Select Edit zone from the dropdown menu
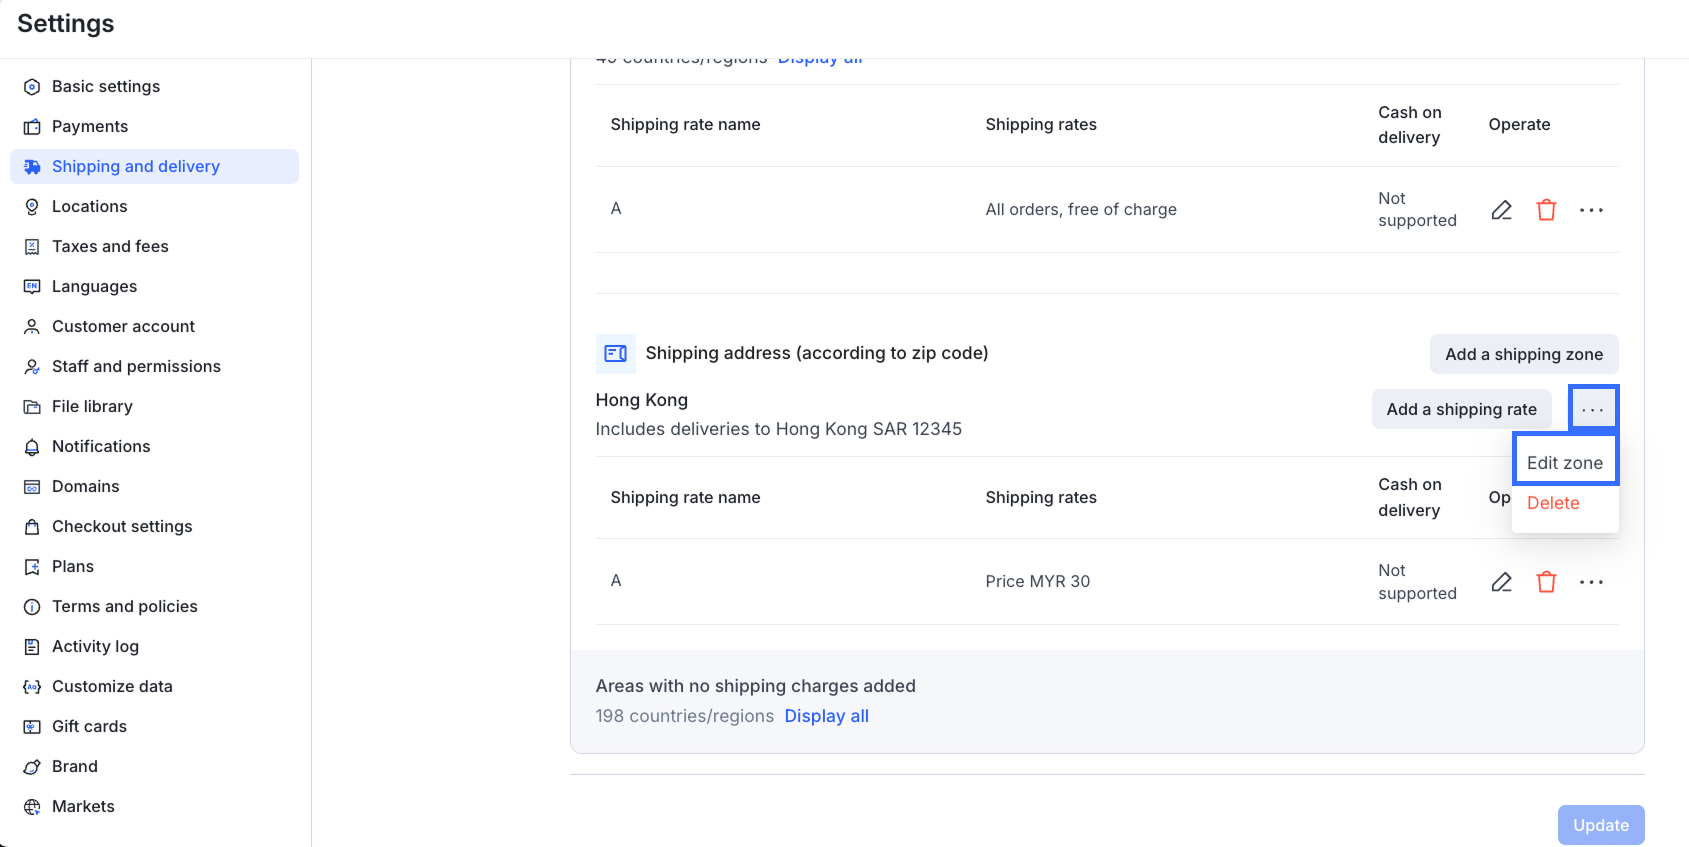The image size is (1689, 847). 1564,463
